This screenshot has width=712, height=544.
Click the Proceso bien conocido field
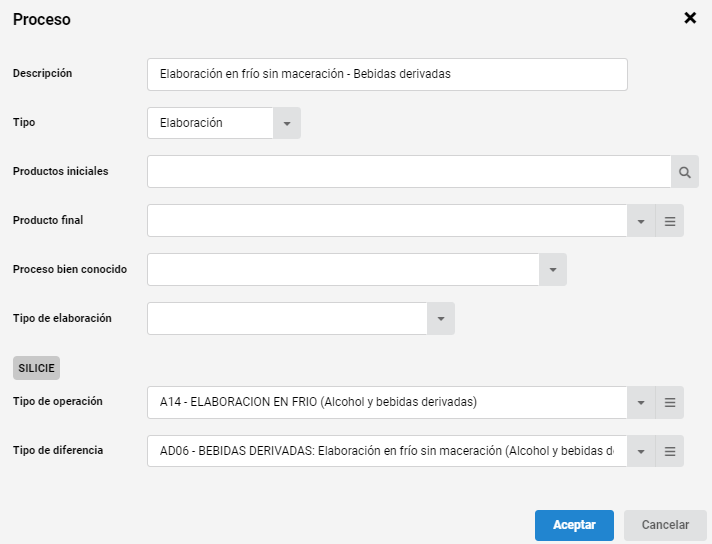click(x=343, y=270)
